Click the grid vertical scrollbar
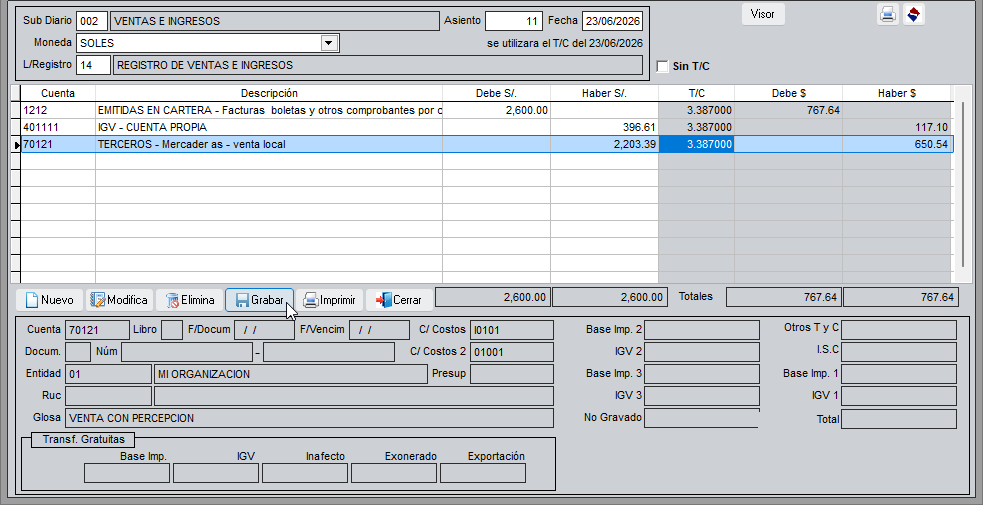 pos(963,185)
